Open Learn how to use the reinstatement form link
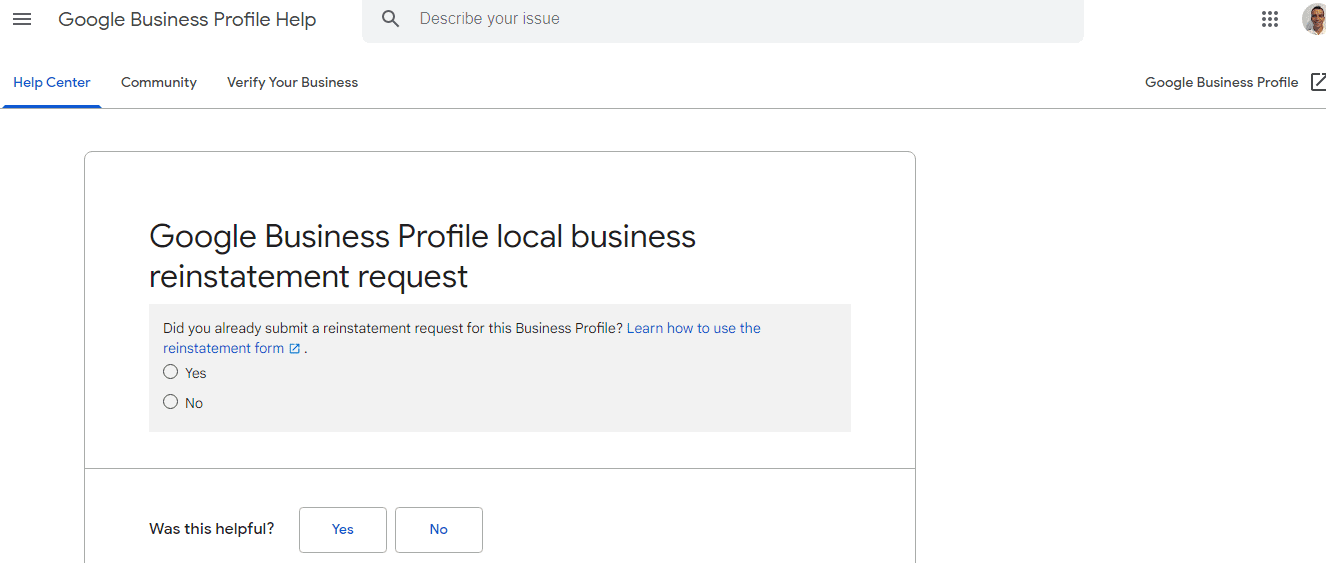 462,338
